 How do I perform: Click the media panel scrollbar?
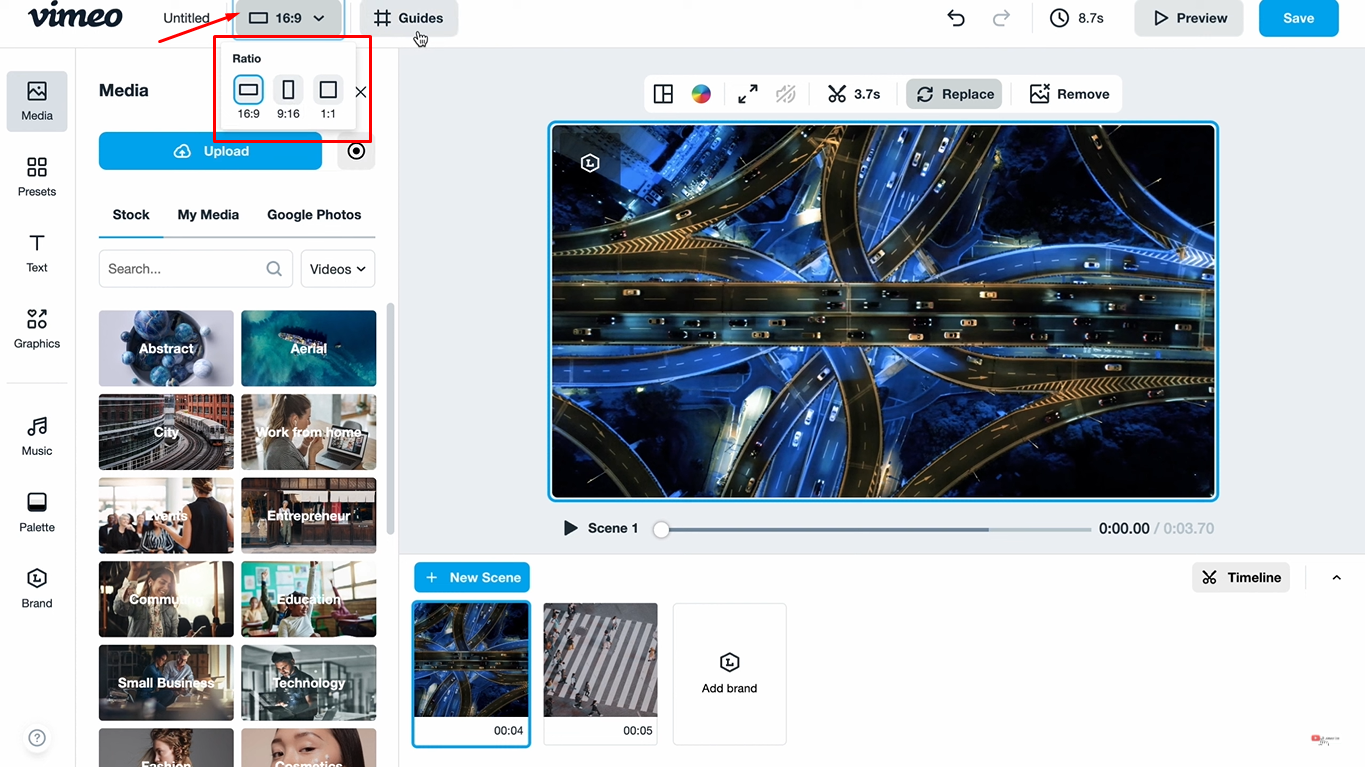click(390, 418)
